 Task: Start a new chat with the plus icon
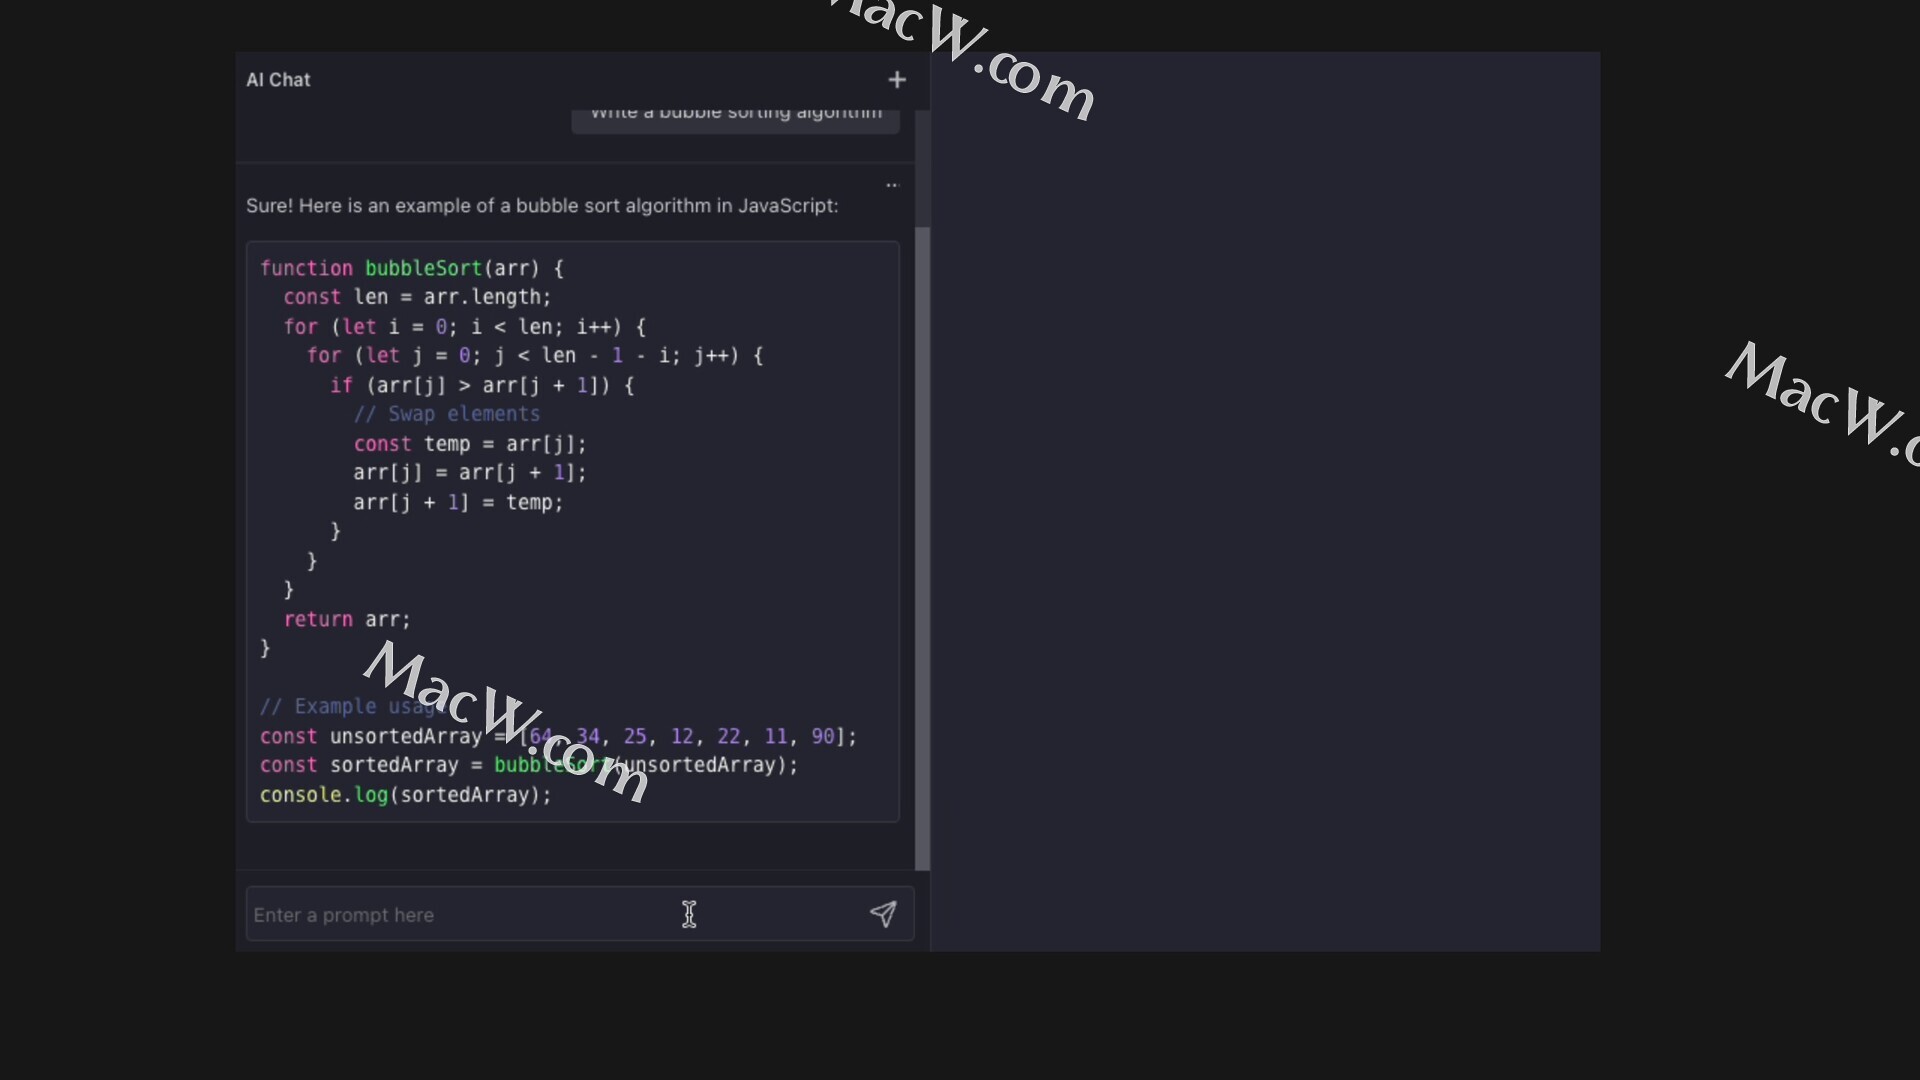pos(896,80)
